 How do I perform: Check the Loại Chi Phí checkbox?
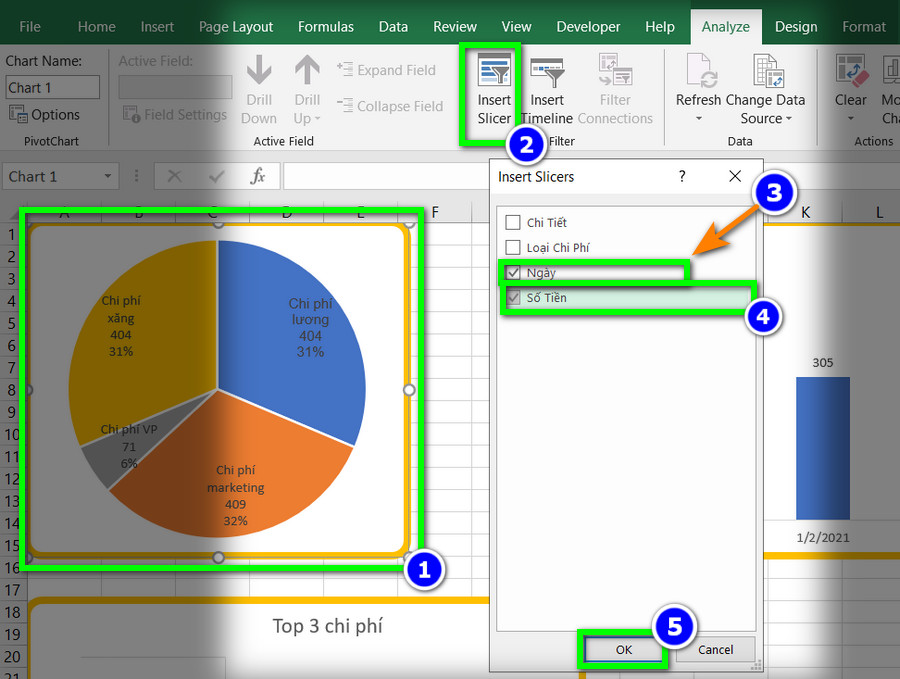[x=513, y=247]
